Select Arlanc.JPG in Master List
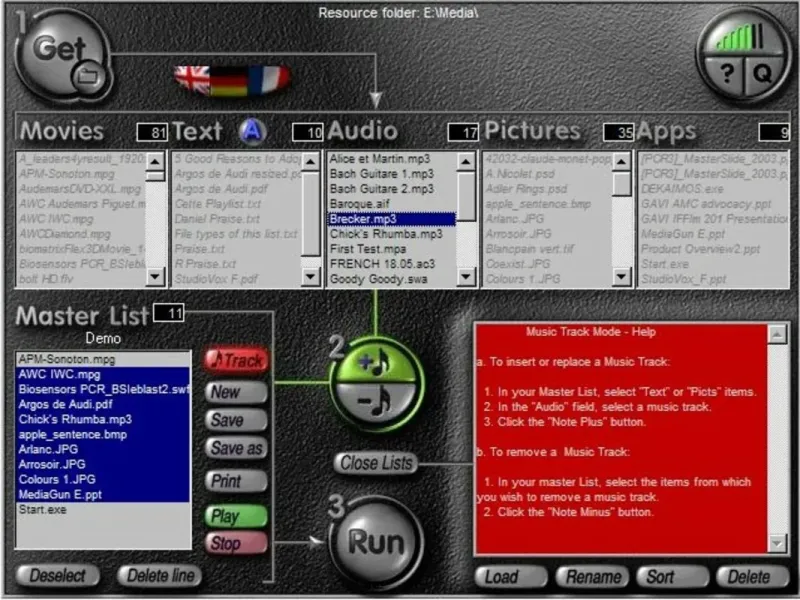This screenshot has width=800, height=600. click(104, 449)
